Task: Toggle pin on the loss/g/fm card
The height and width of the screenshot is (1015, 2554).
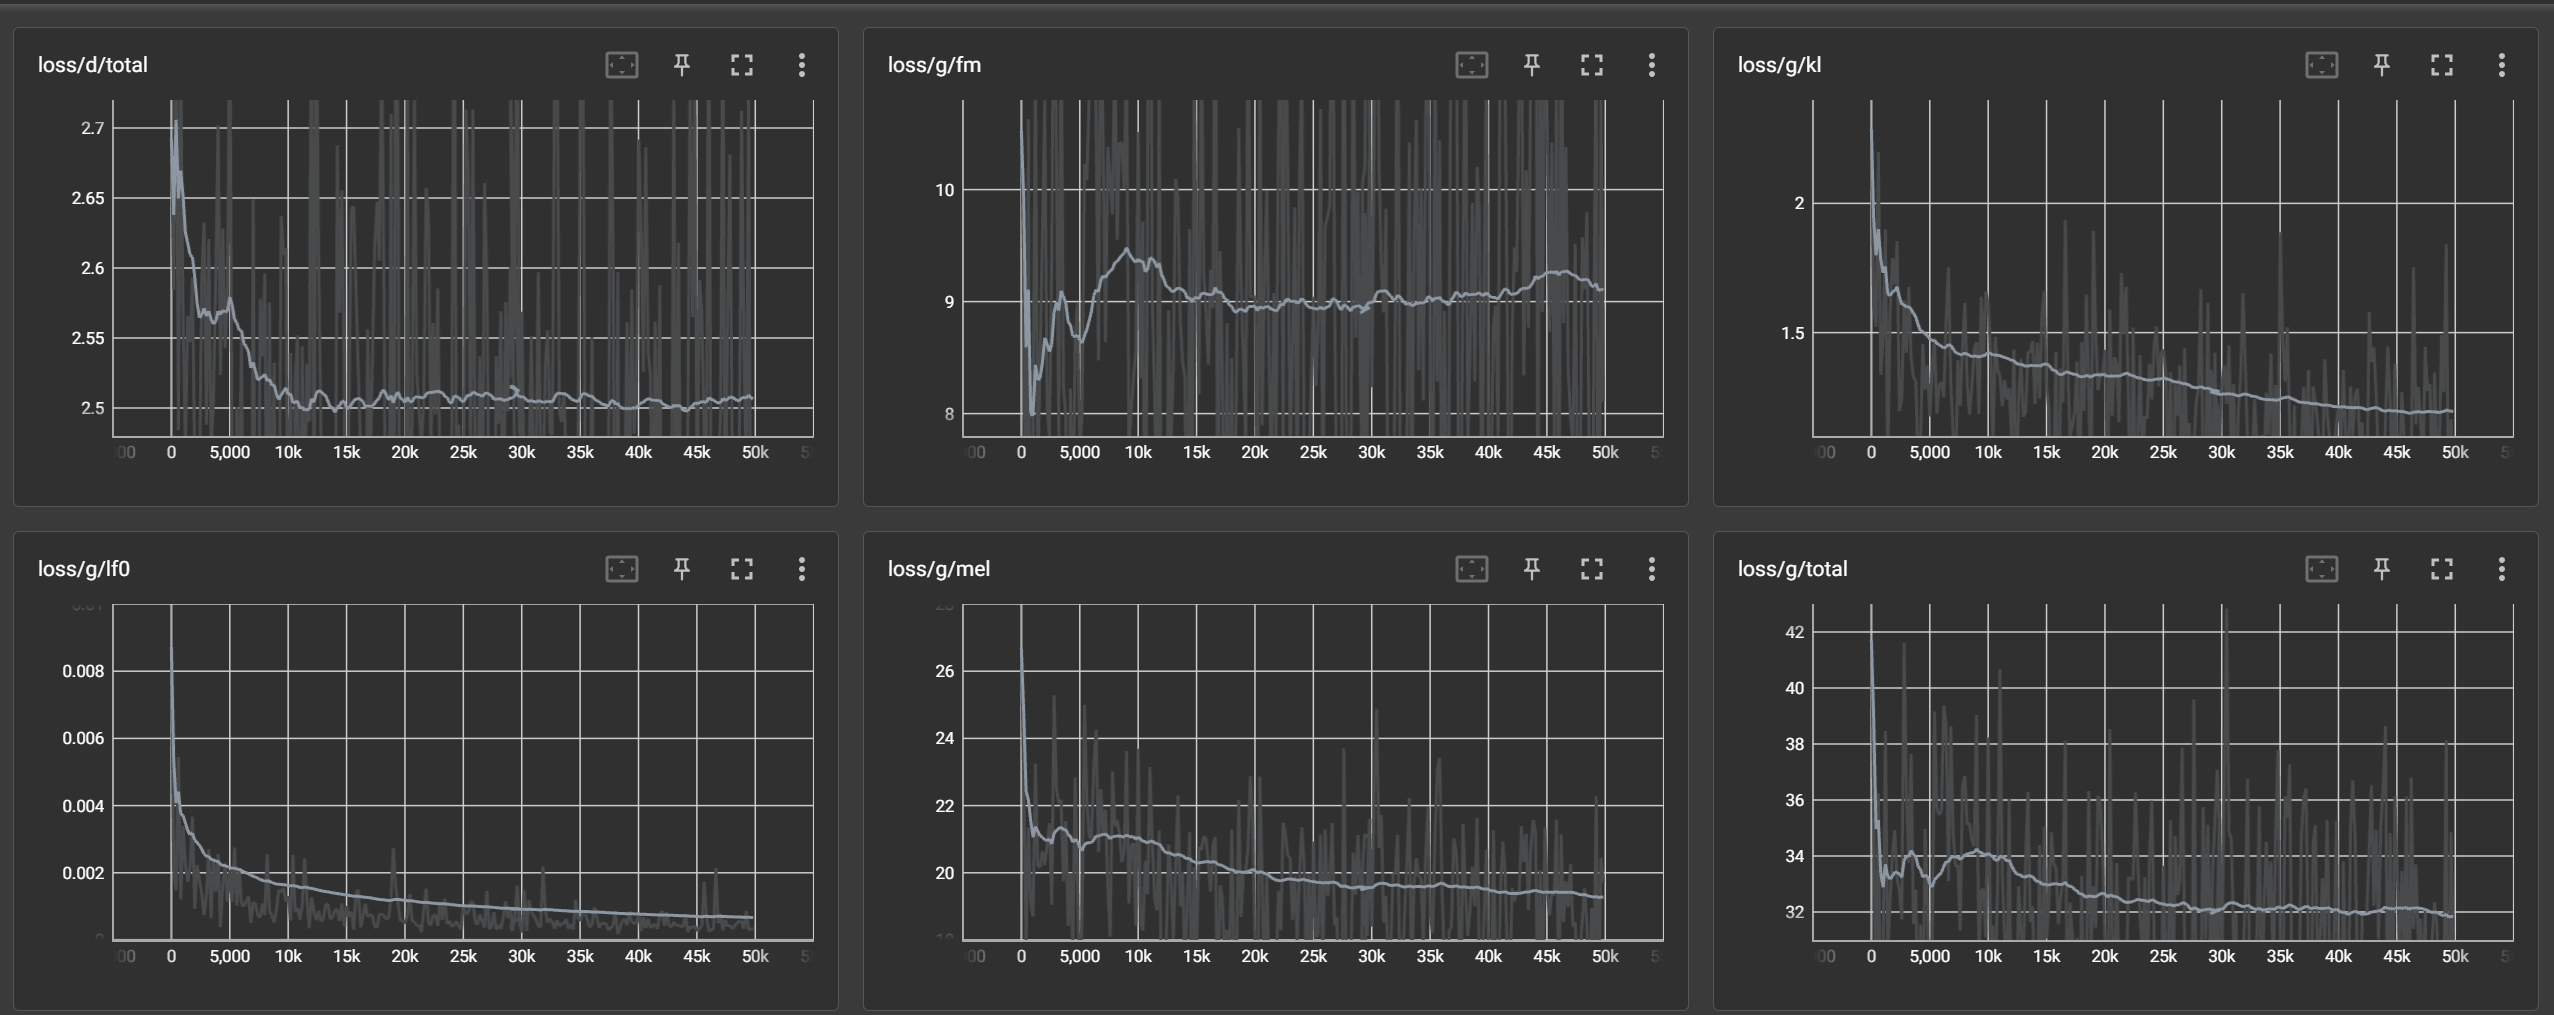Action: coord(1532,65)
